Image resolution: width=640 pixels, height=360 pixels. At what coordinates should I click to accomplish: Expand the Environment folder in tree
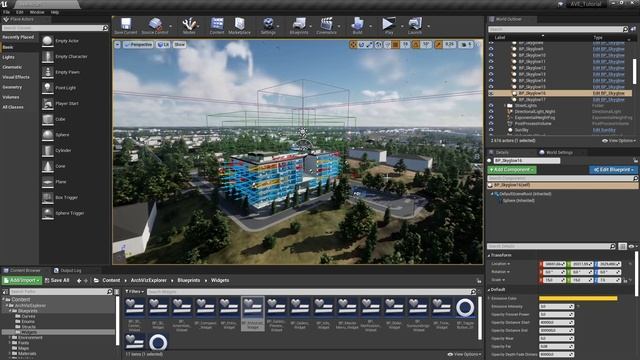[9, 338]
